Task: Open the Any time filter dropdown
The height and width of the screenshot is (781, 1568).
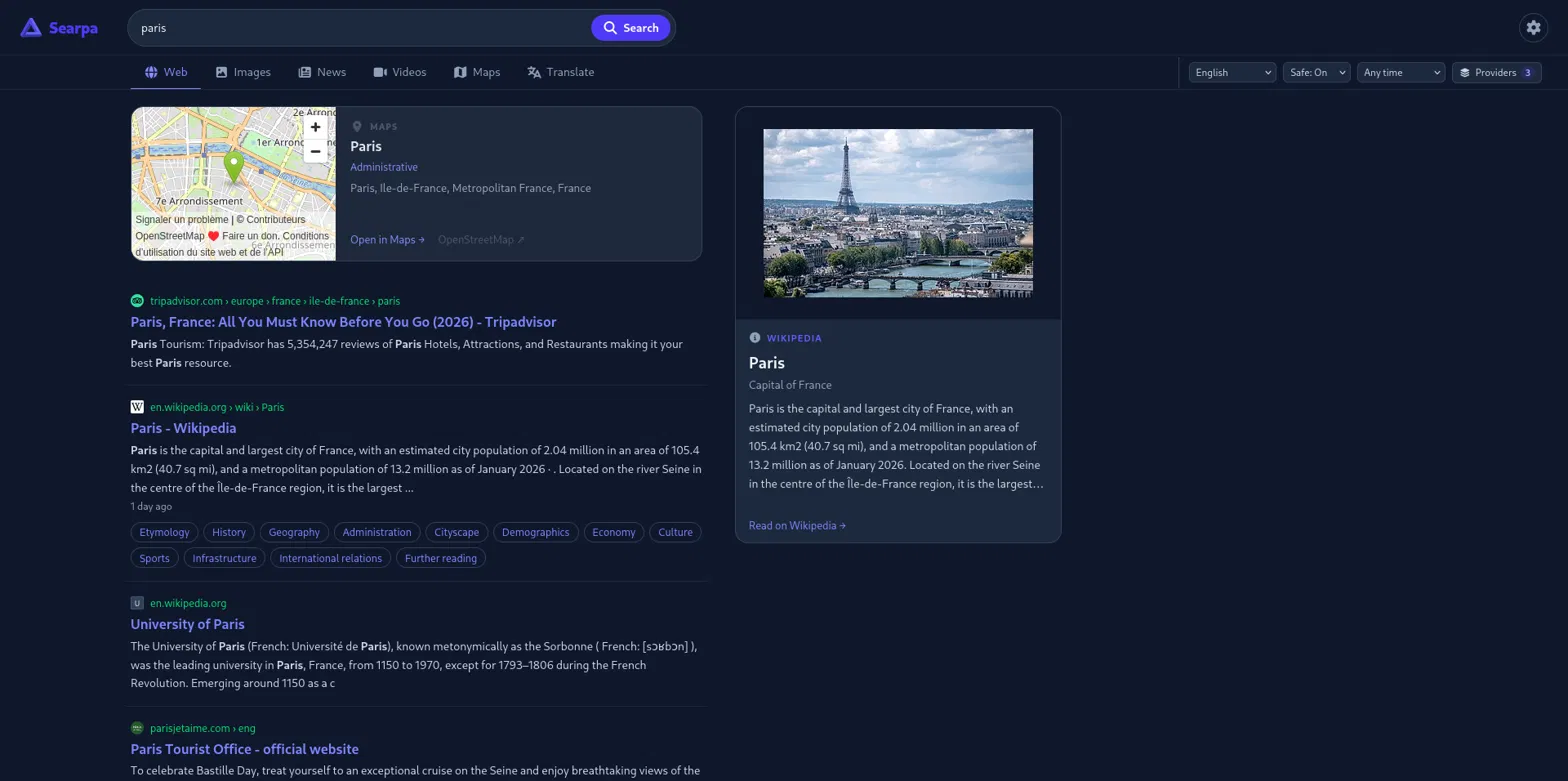Action: [x=1401, y=72]
